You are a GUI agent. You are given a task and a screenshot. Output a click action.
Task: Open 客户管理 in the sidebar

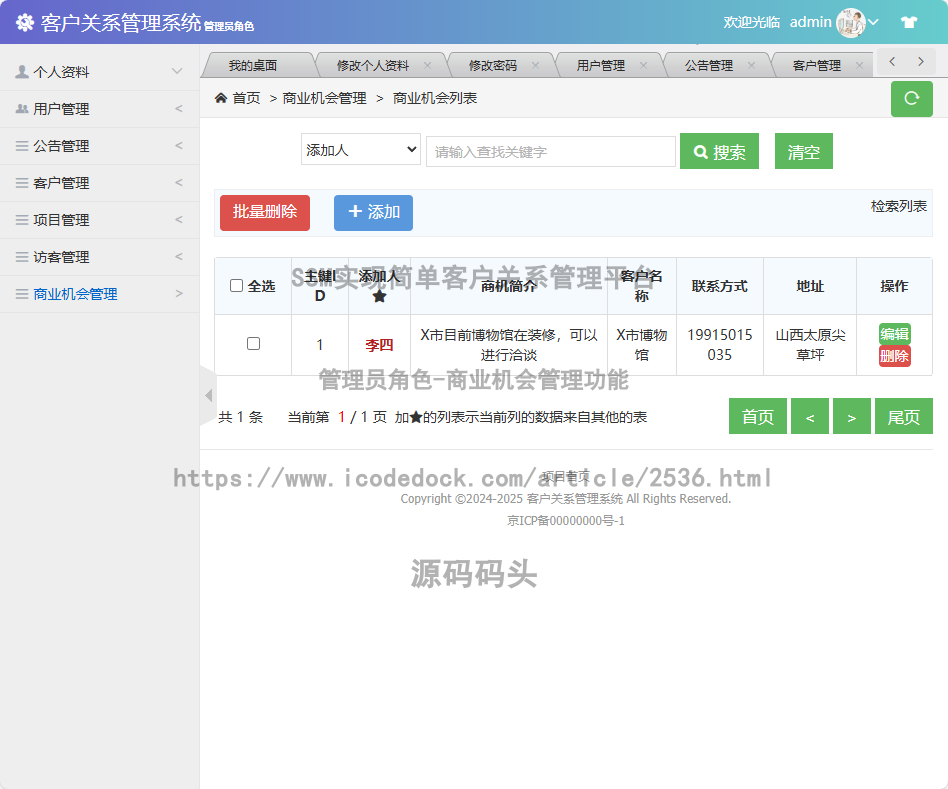100,183
